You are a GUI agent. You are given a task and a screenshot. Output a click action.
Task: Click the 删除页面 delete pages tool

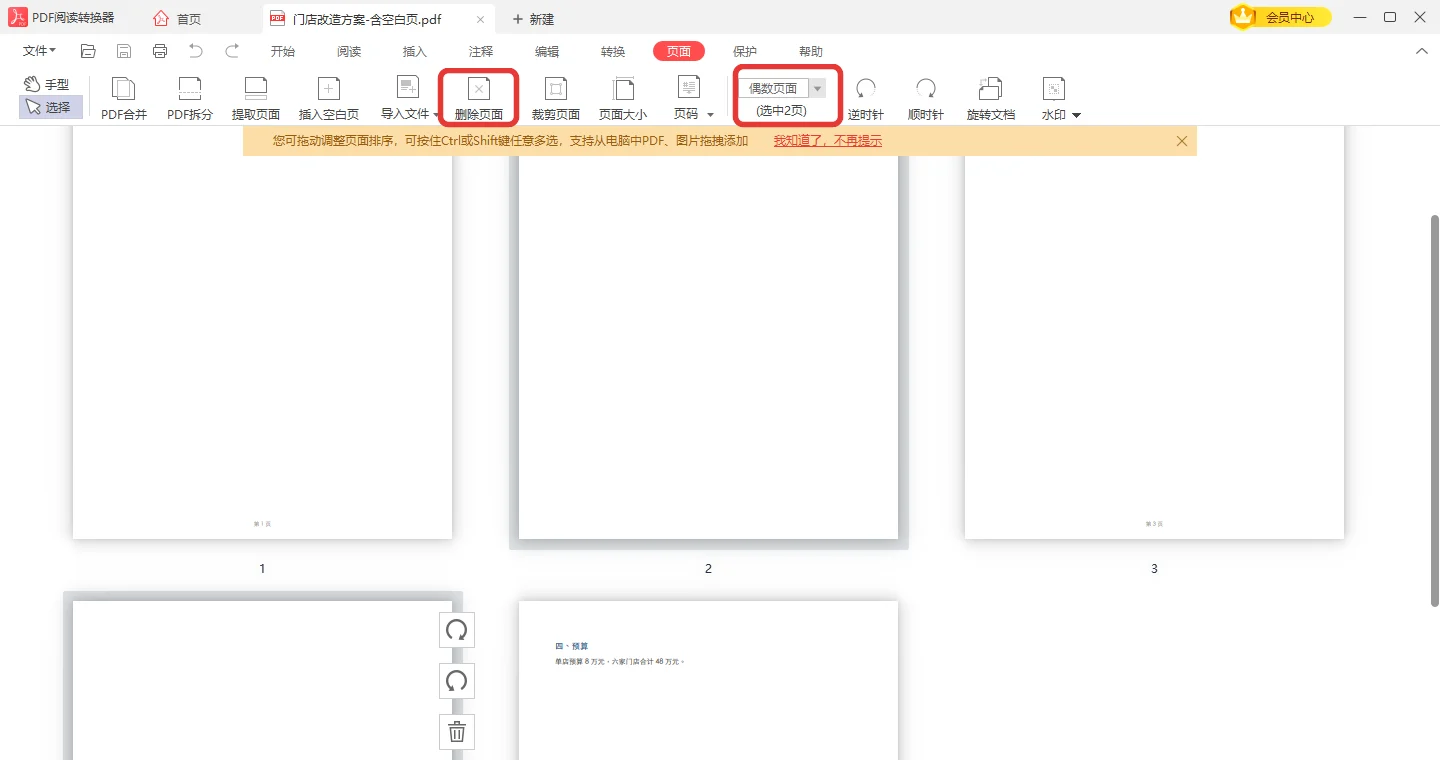(x=479, y=99)
